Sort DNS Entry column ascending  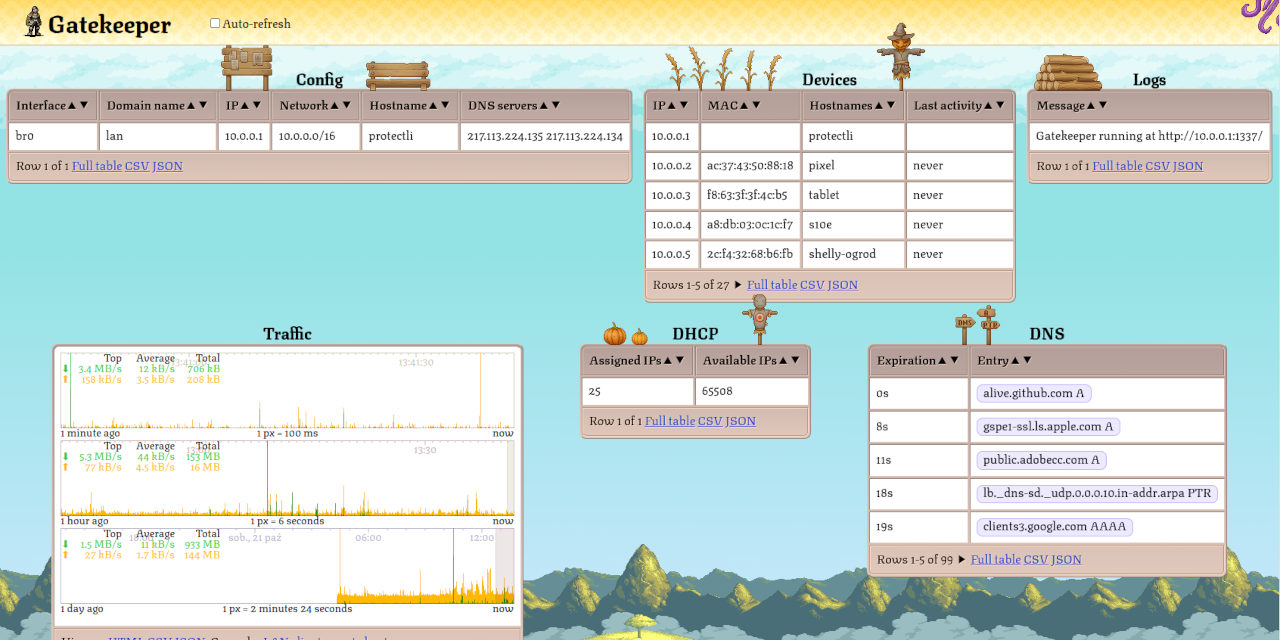click(1015, 360)
